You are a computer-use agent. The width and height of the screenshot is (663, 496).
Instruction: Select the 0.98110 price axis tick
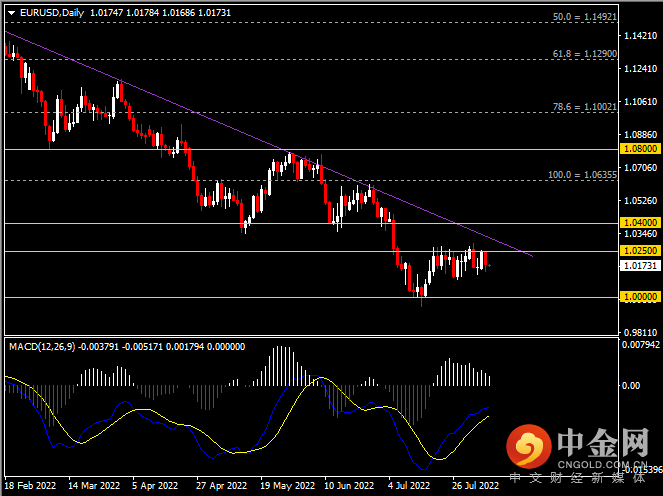641,332
